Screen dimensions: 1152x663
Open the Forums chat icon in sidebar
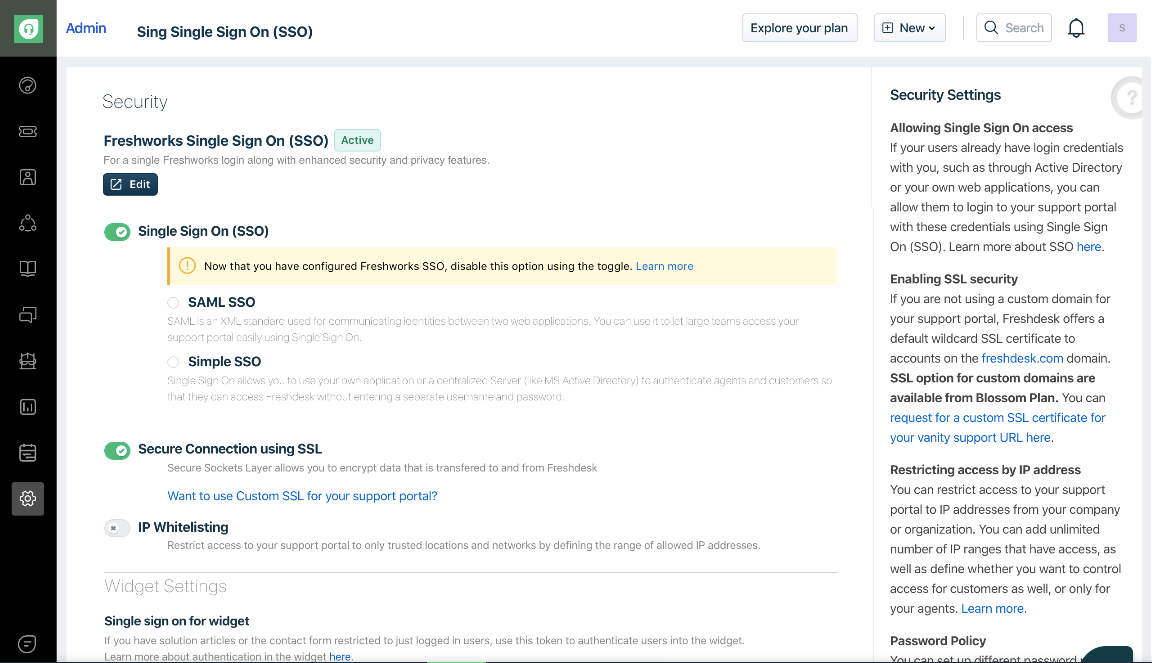[28, 315]
